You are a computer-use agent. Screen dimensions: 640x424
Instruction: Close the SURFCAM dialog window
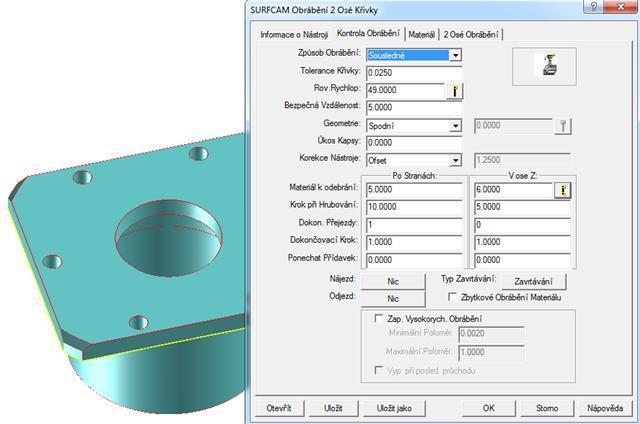(x=620, y=6)
